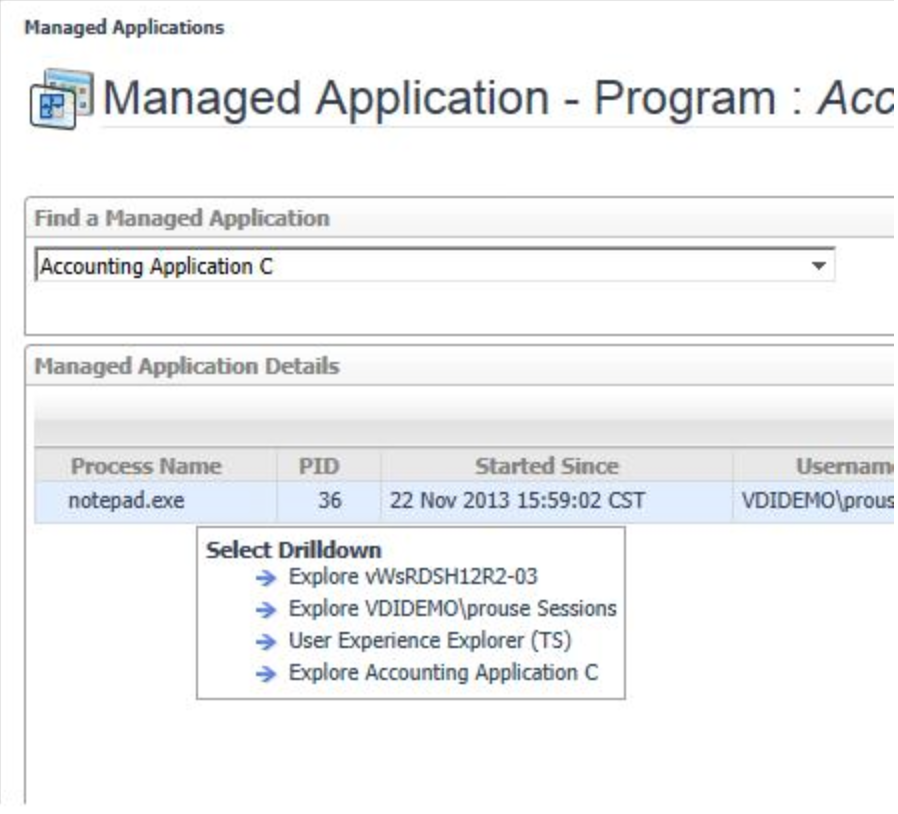Screen dimensions: 898x814
Task: Click the PID value 36 cell
Action: pos(329,501)
